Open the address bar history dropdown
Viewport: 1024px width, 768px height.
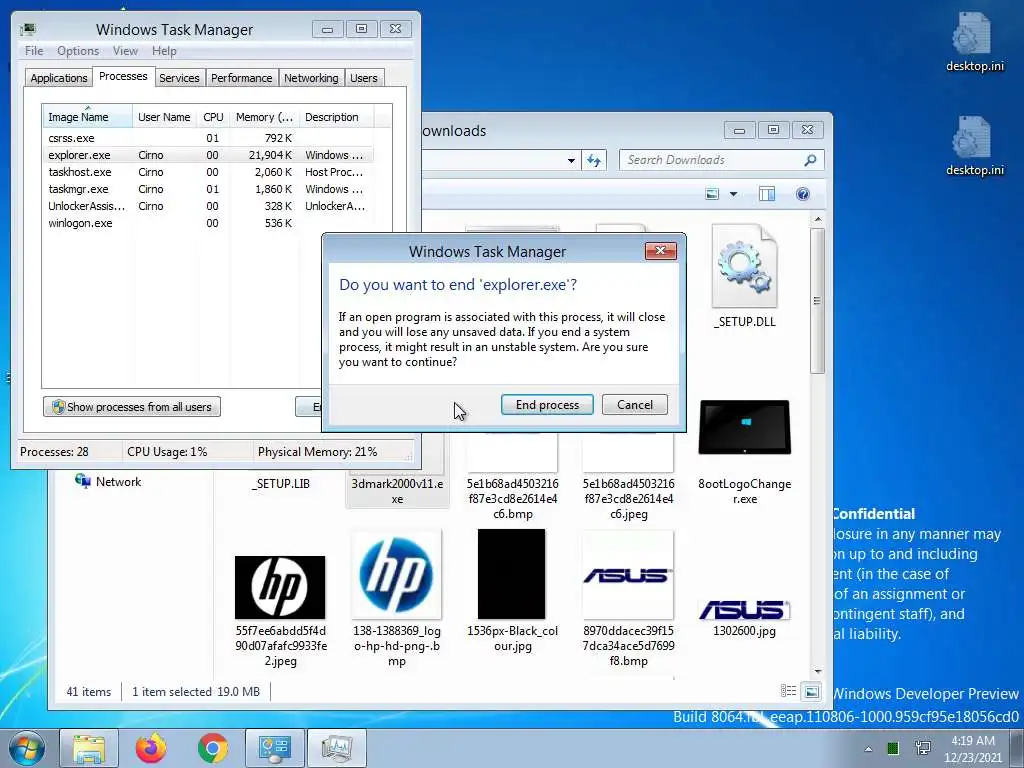[571, 160]
